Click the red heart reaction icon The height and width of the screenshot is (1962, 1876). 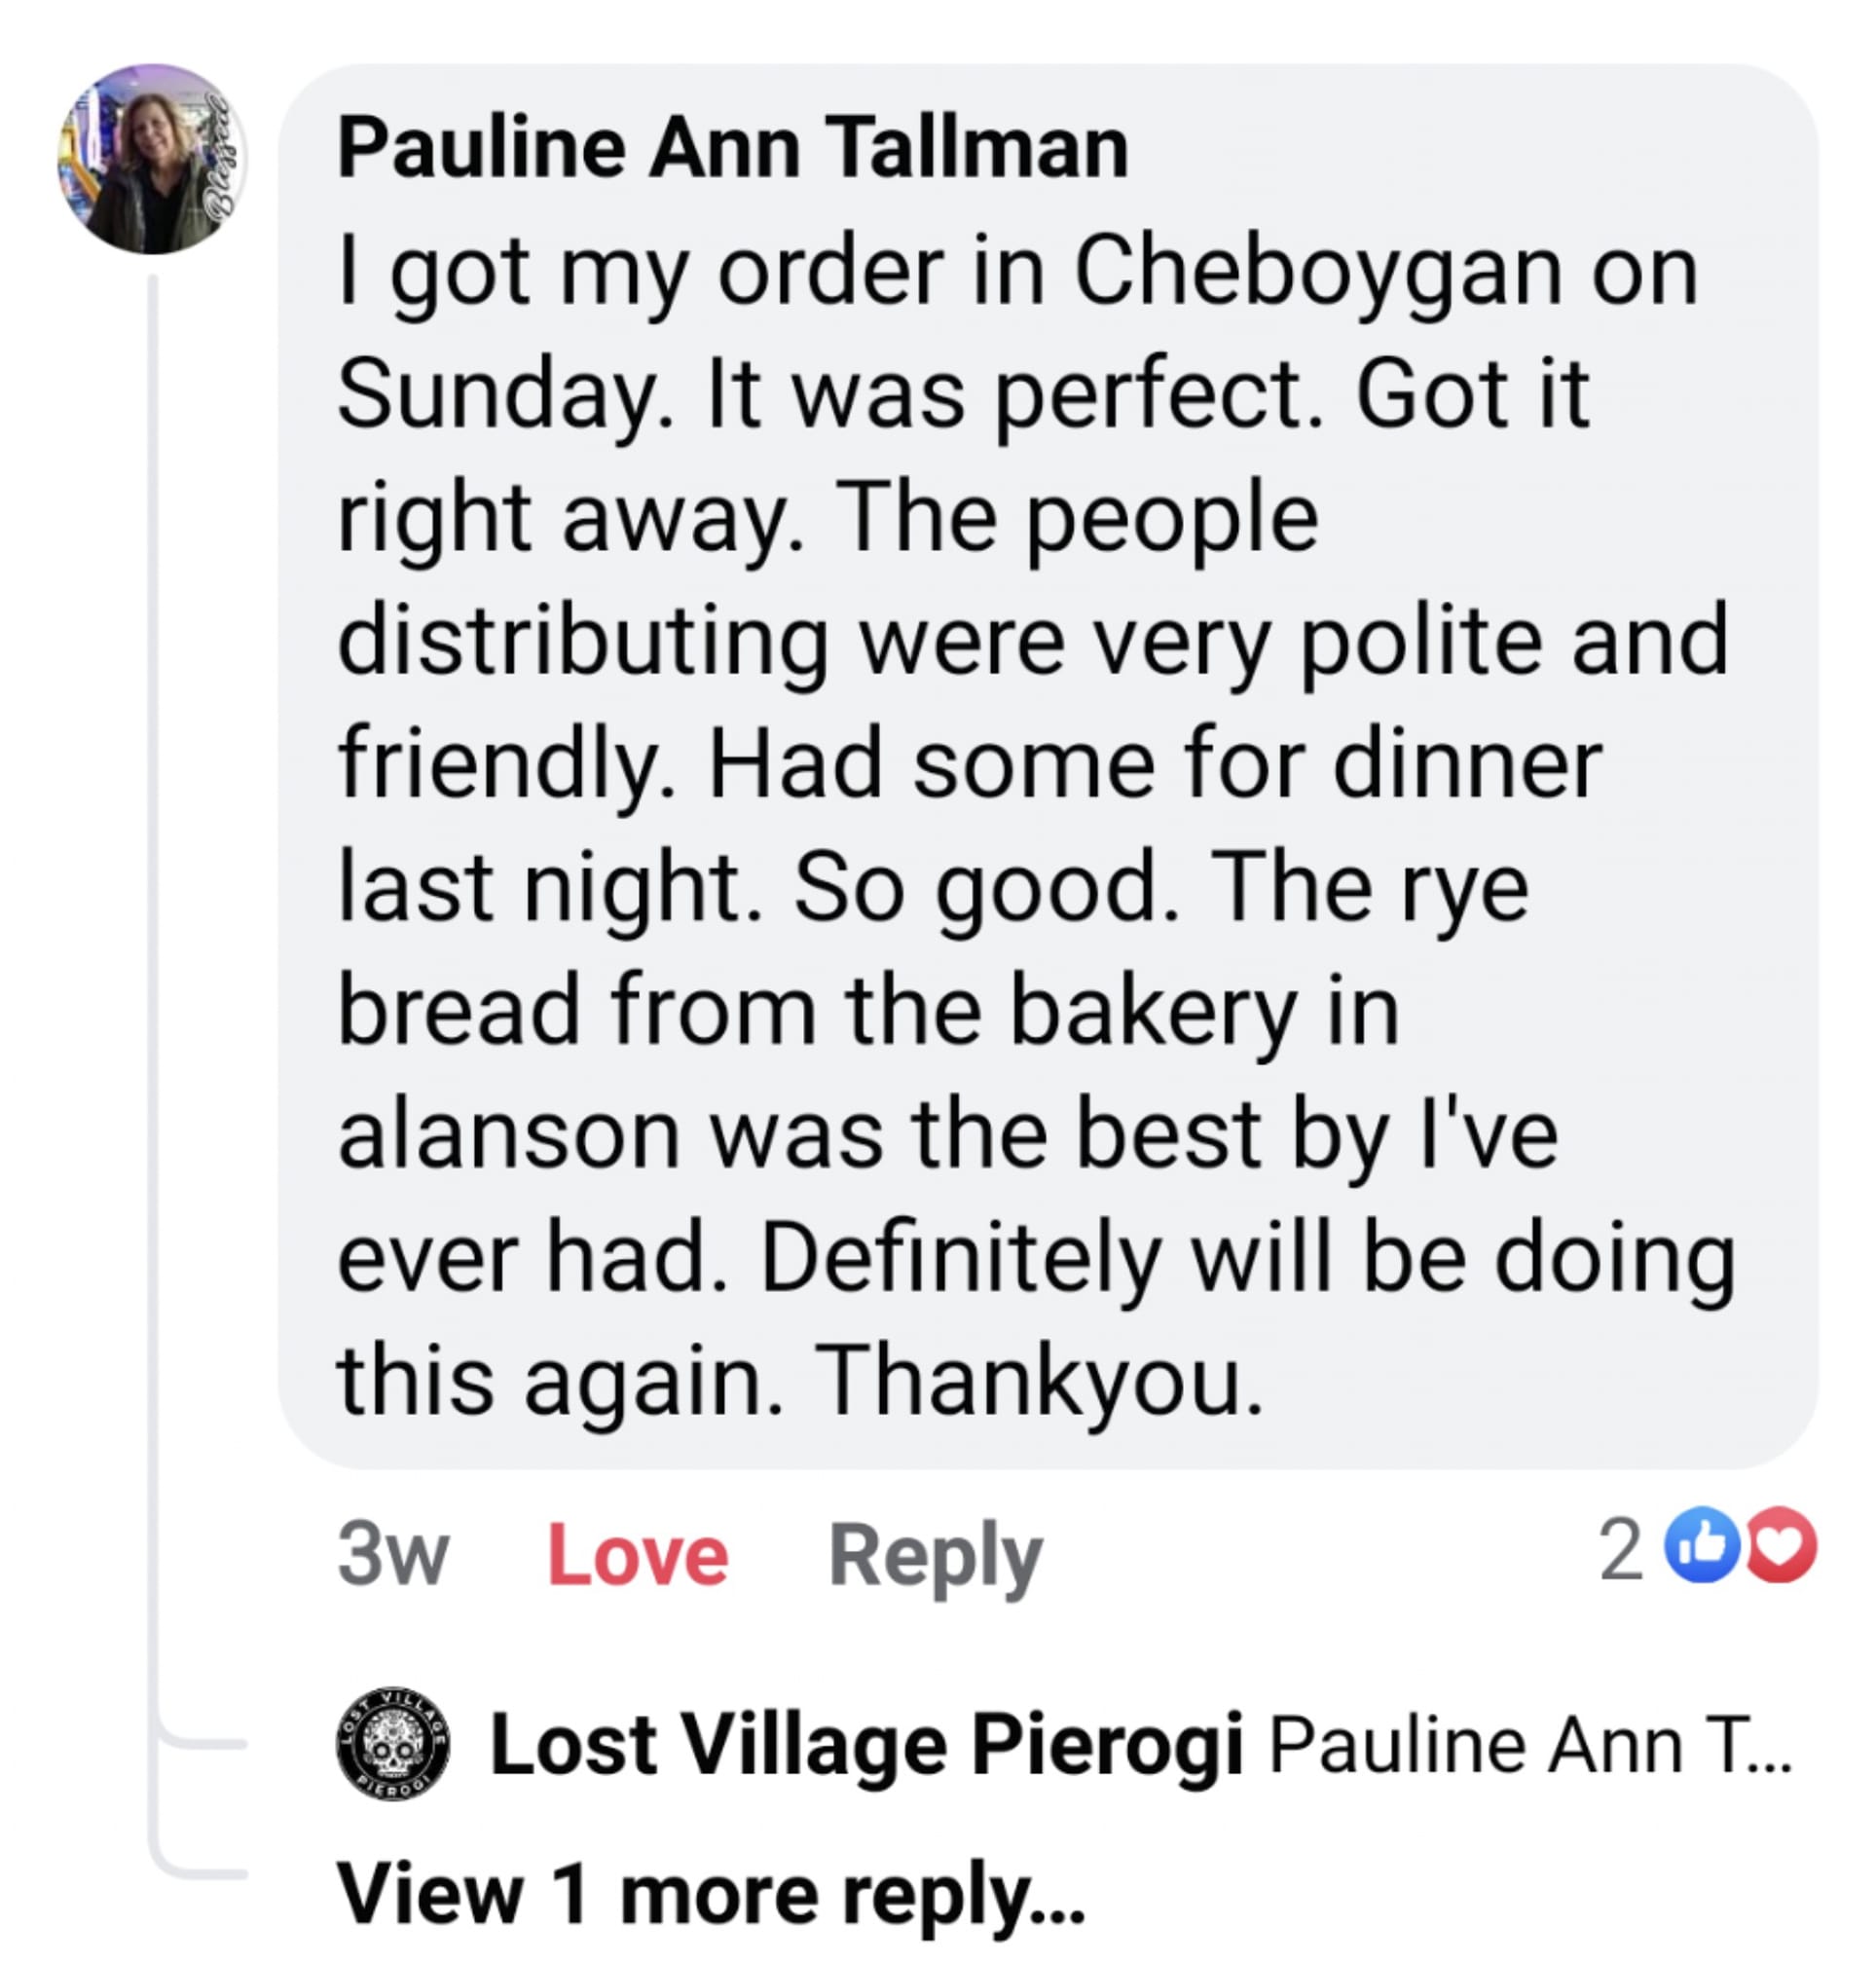[1781, 1547]
